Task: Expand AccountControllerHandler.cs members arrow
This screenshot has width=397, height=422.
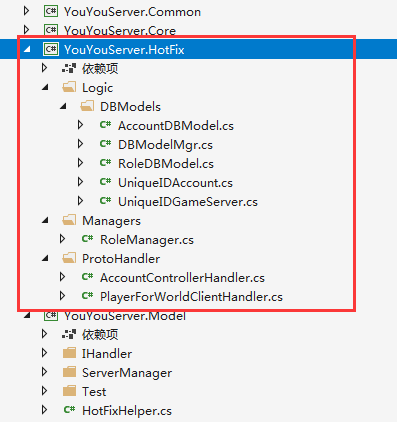Action: (x=62, y=277)
